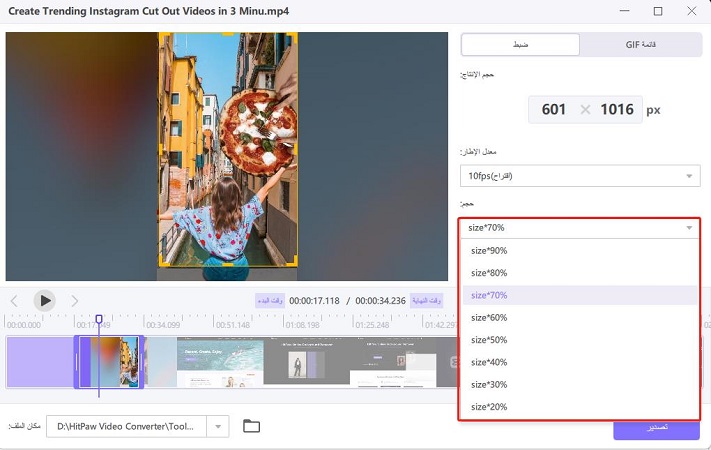Play the video preview
The height and width of the screenshot is (450, 711).
[45, 301]
